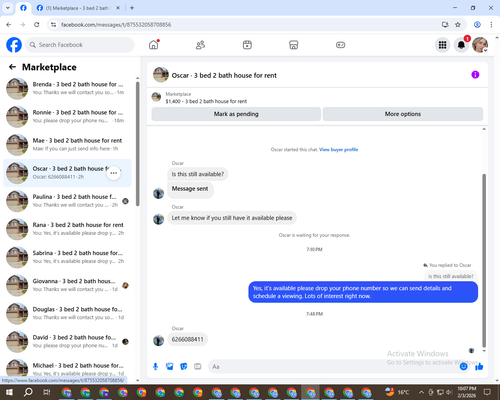Open the Chrome profile icon
The height and width of the screenshot is (400, 500).
pyautogui.click(x=477, y=24)
